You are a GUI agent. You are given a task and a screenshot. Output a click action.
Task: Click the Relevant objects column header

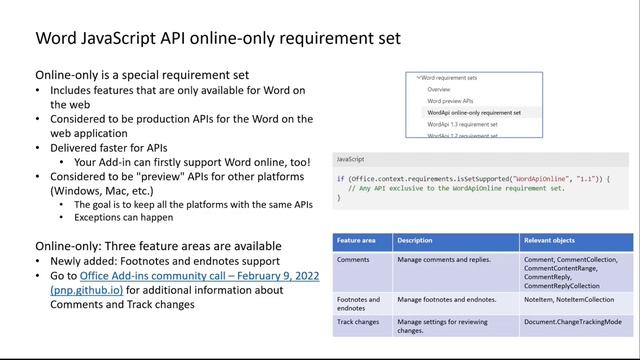(x=576, y=241)
